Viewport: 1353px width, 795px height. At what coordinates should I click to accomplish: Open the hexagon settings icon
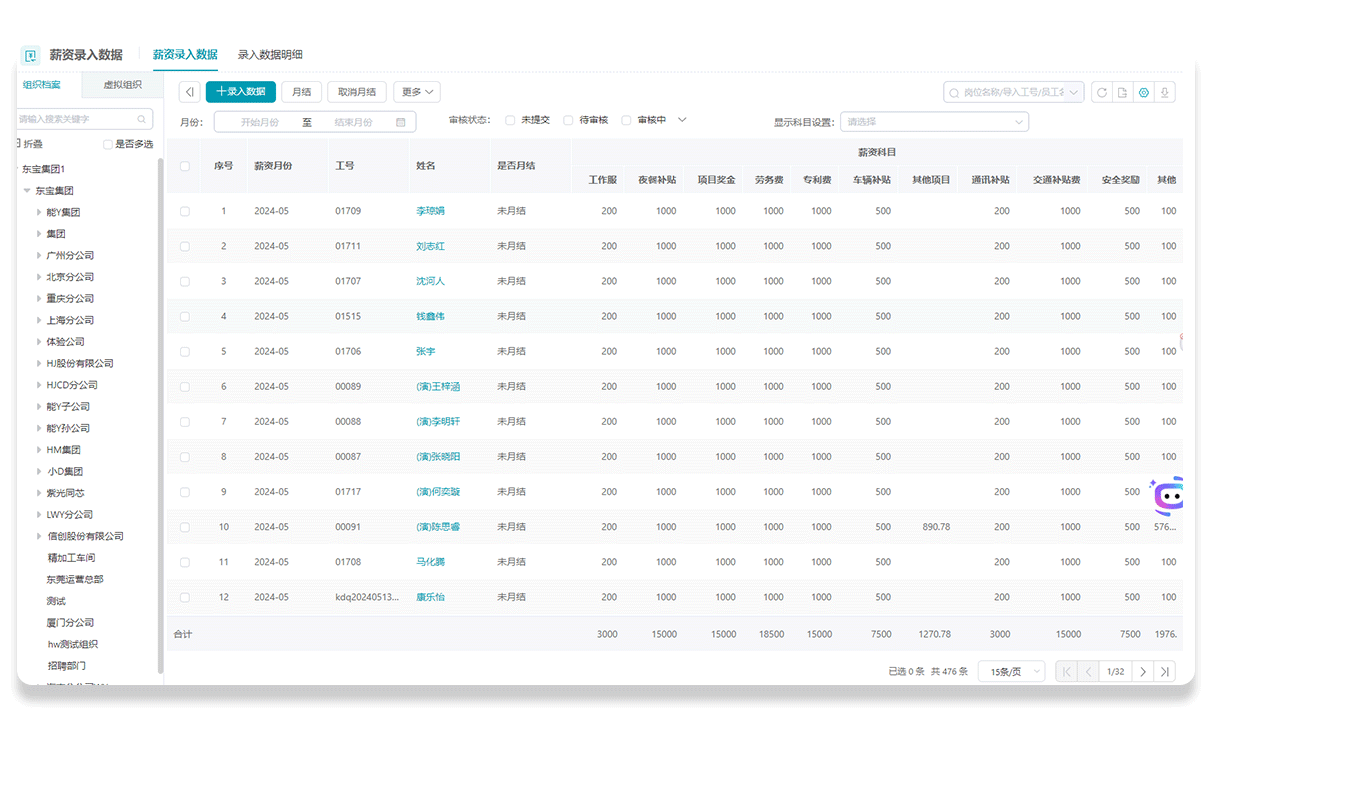1144,92
